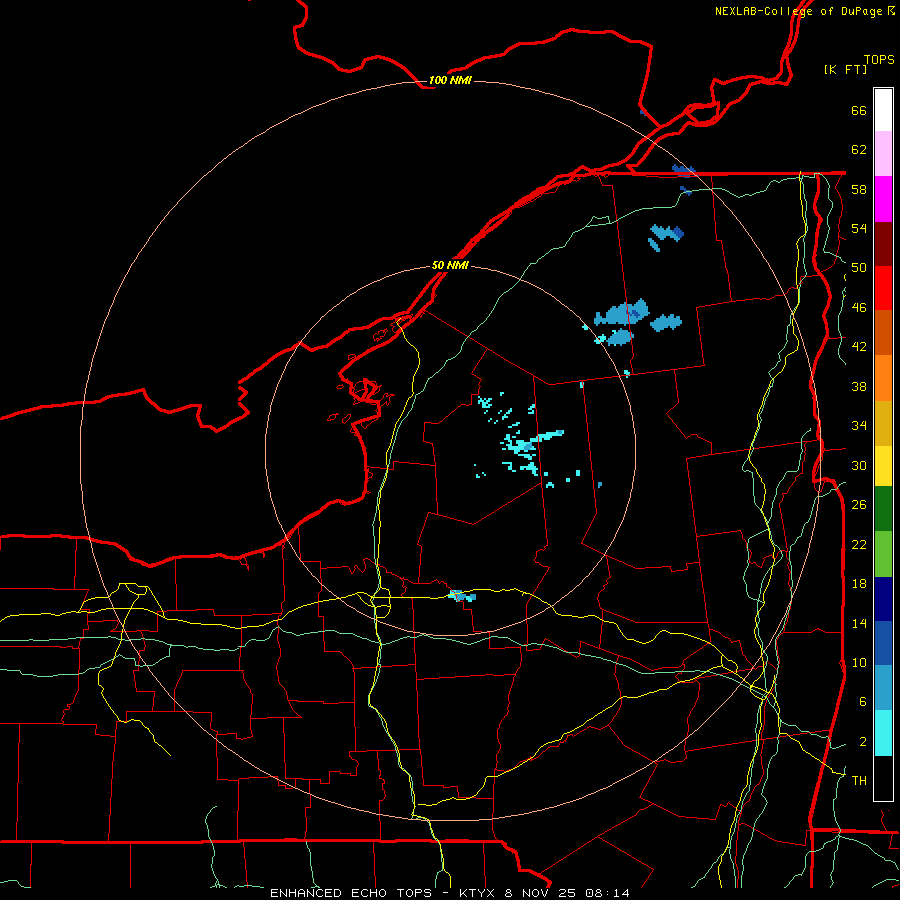Pick the dark navy legend swatch
900x900 pixels.
point(883,599)
